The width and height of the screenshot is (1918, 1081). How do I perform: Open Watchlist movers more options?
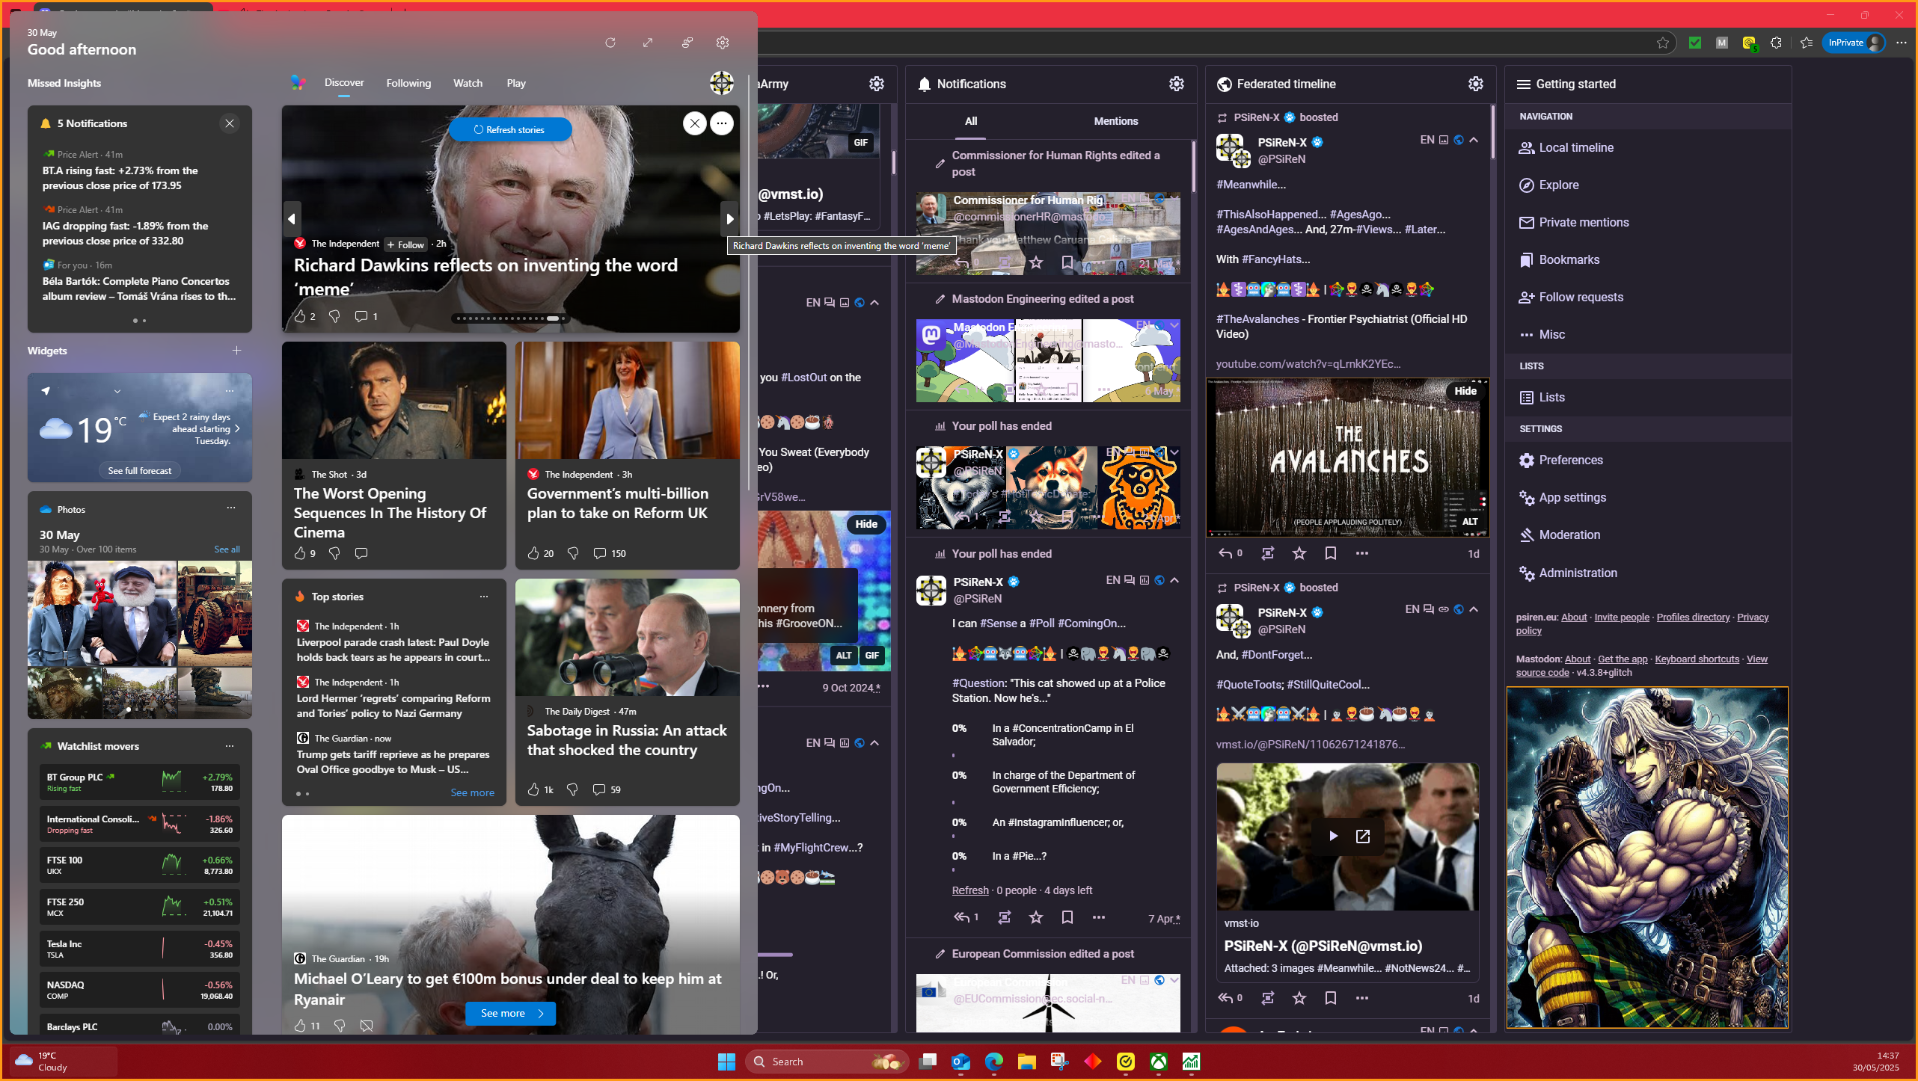click(230, 746)
